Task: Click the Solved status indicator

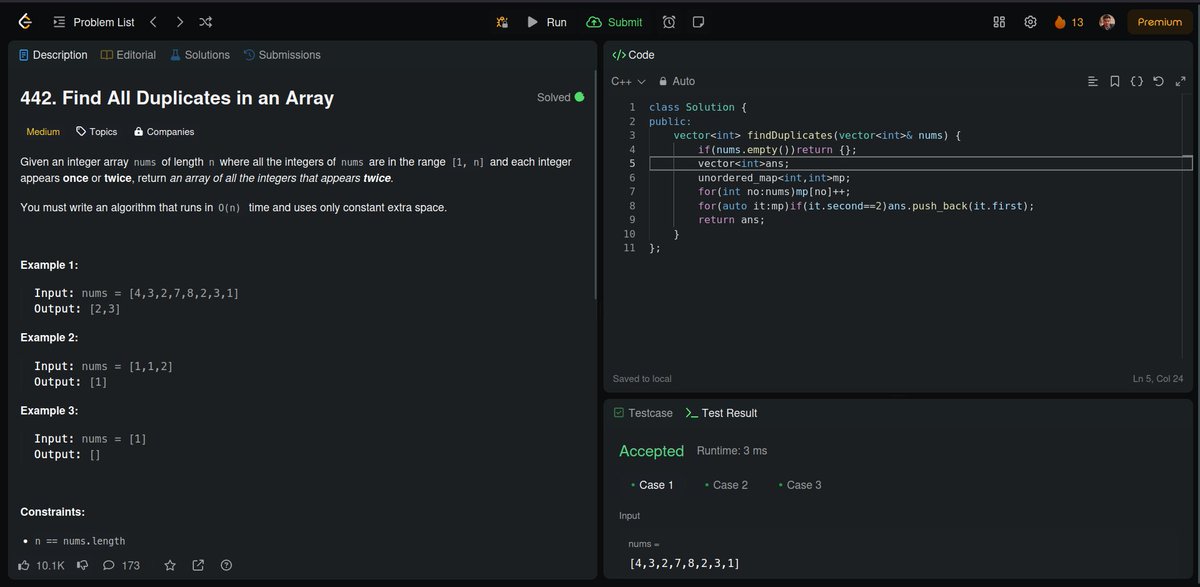Action: (560, 97)
